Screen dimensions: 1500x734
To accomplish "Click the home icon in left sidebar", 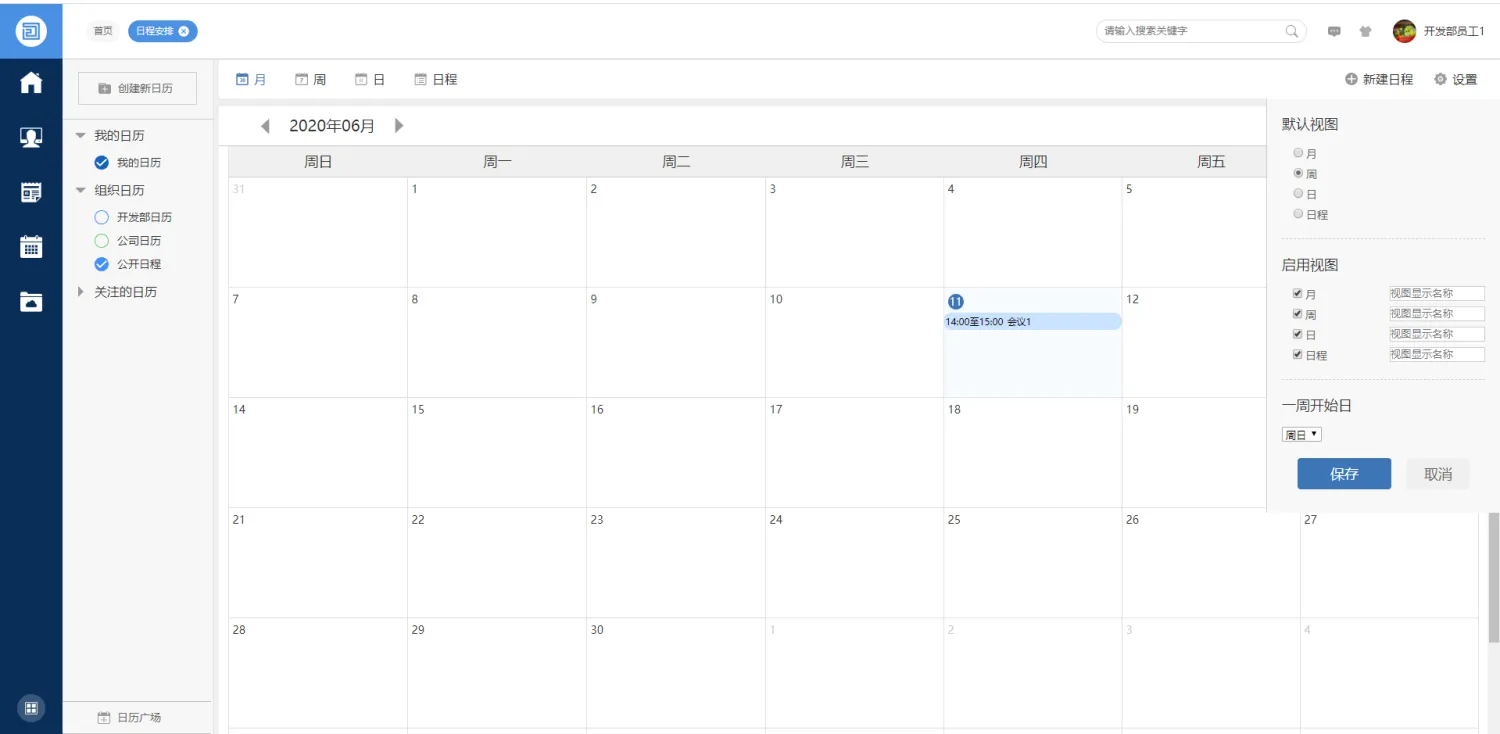I will click(31, 83).
